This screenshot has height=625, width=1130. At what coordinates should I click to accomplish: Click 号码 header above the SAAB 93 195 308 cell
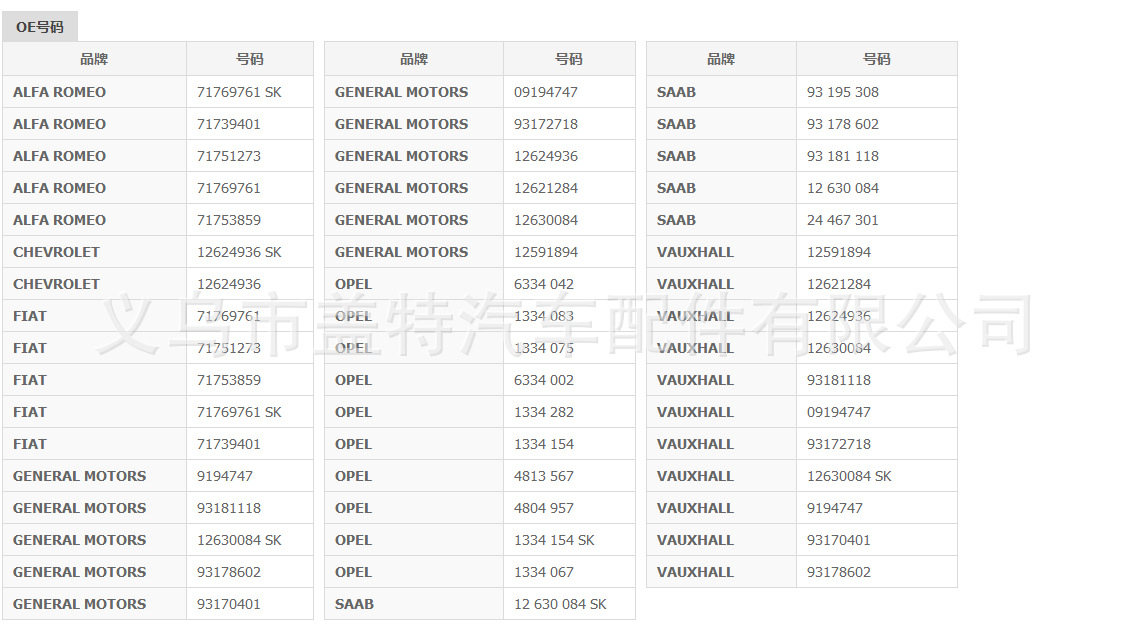tap(876, 59)
